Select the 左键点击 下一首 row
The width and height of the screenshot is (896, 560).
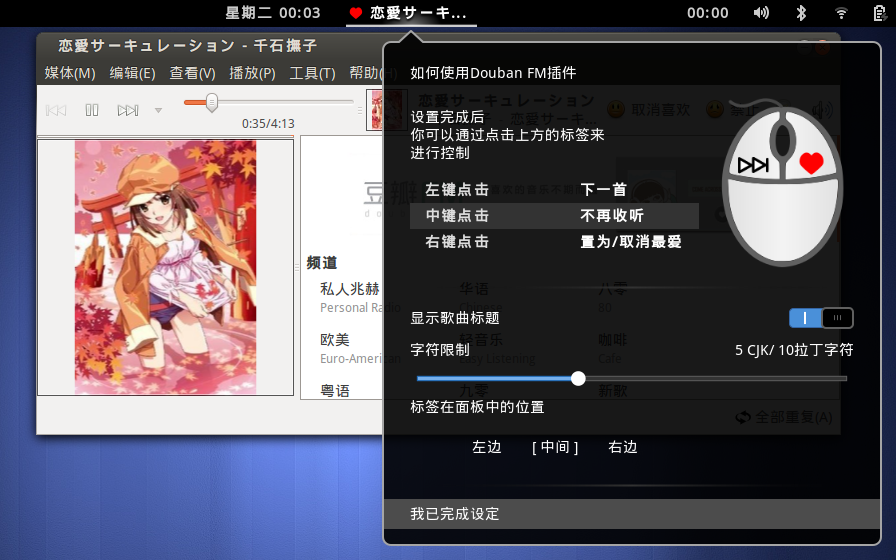point(554,190)
